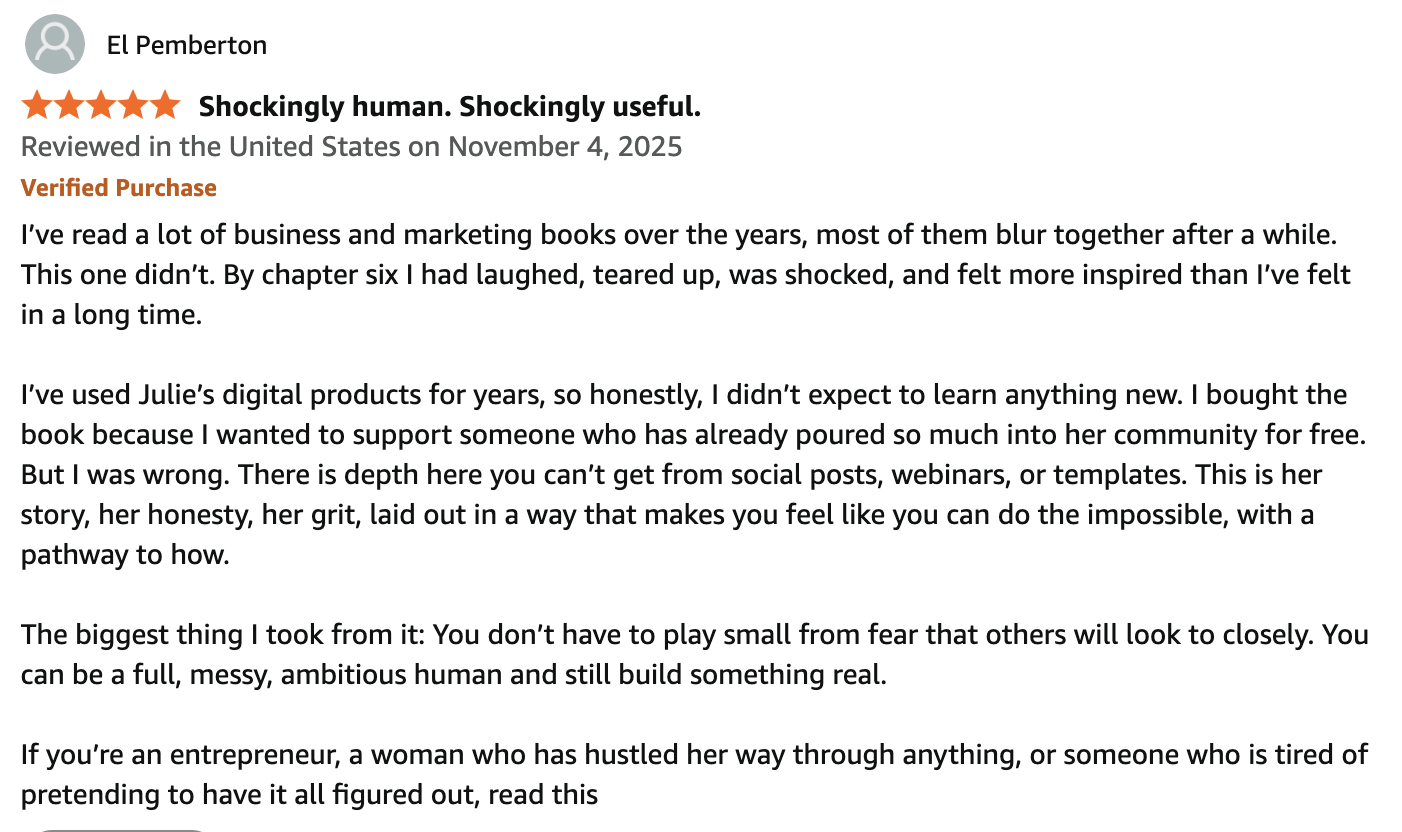The image size is (1402, 832).
Task: Click the phrase "pathway to how."
Action: pos(125,553)
